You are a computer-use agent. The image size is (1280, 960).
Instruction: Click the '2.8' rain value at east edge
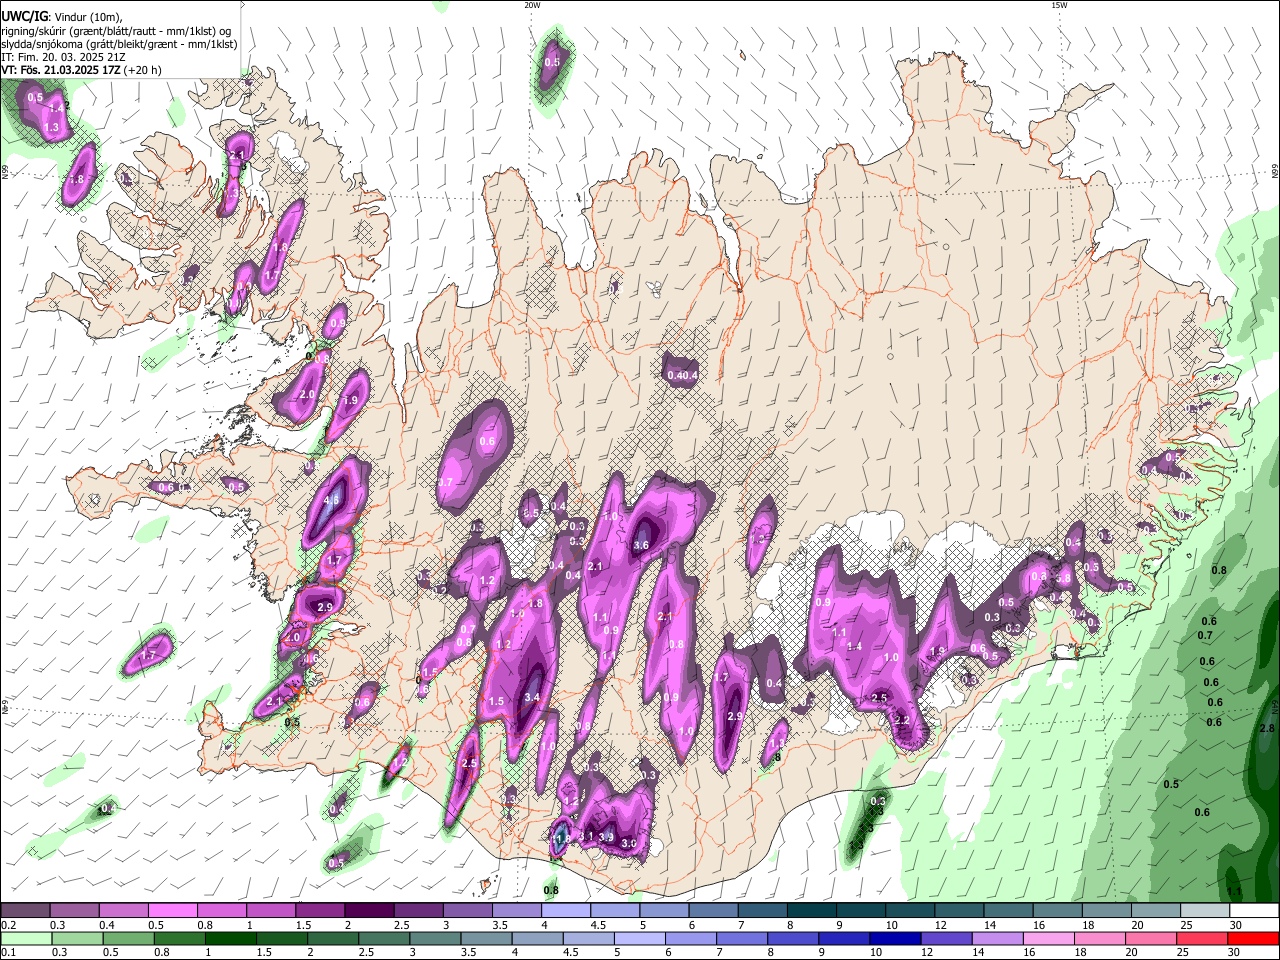point(1267,728)
